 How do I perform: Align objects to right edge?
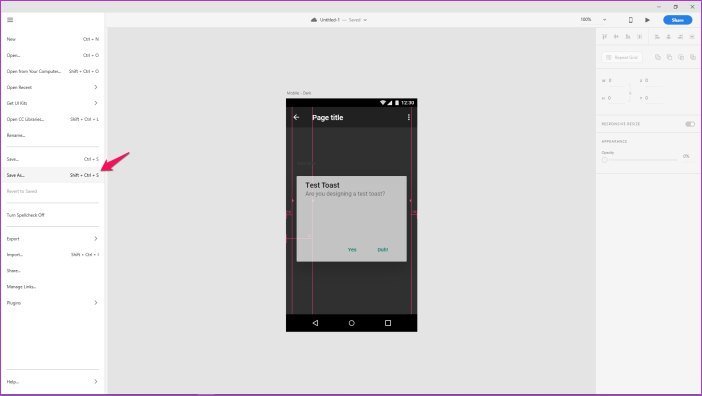coord(681,37)
